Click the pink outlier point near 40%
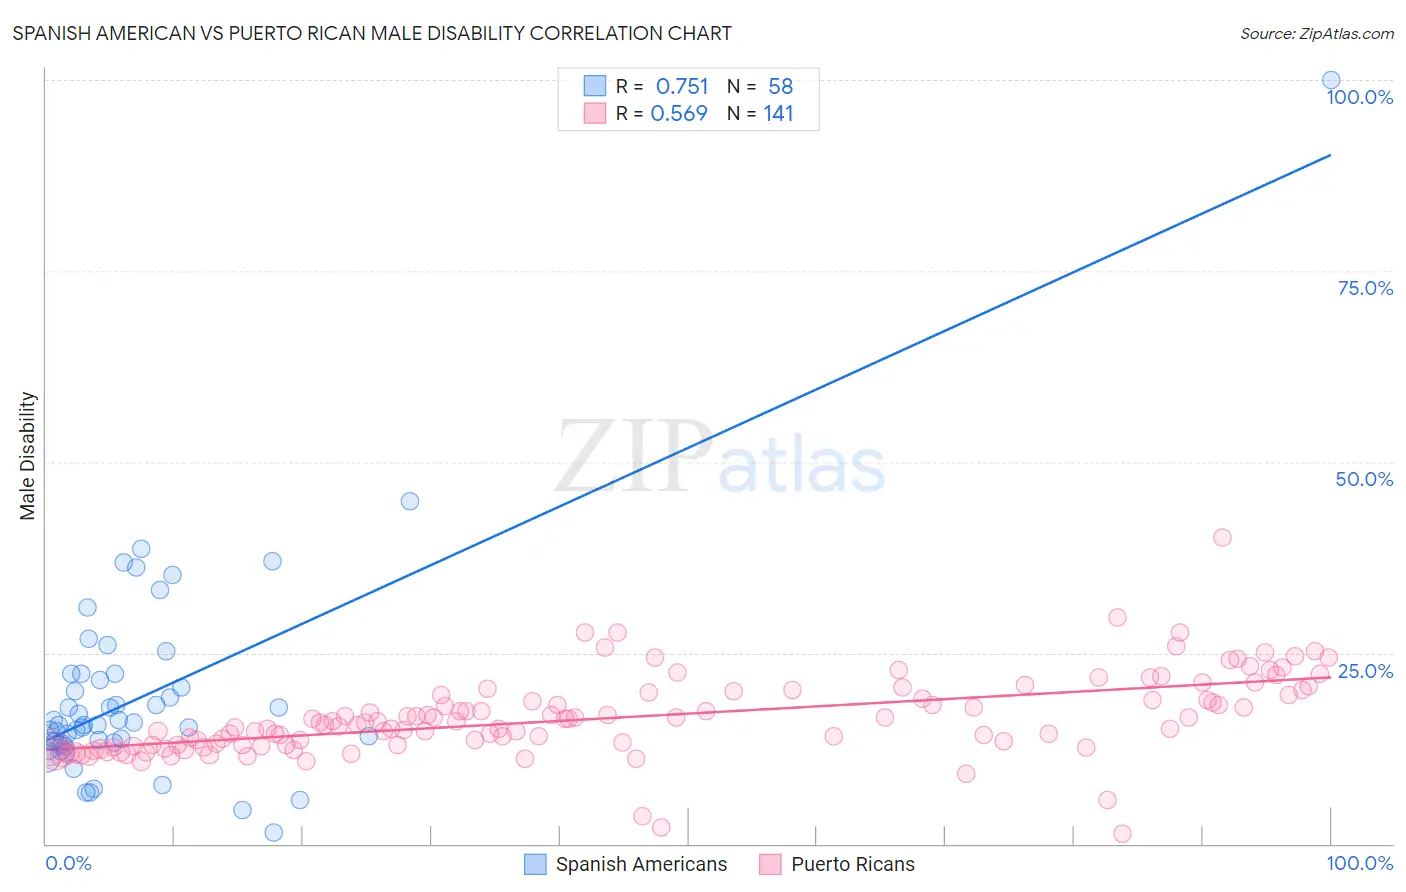The image size is (1406, 892). click(1222, 537)
